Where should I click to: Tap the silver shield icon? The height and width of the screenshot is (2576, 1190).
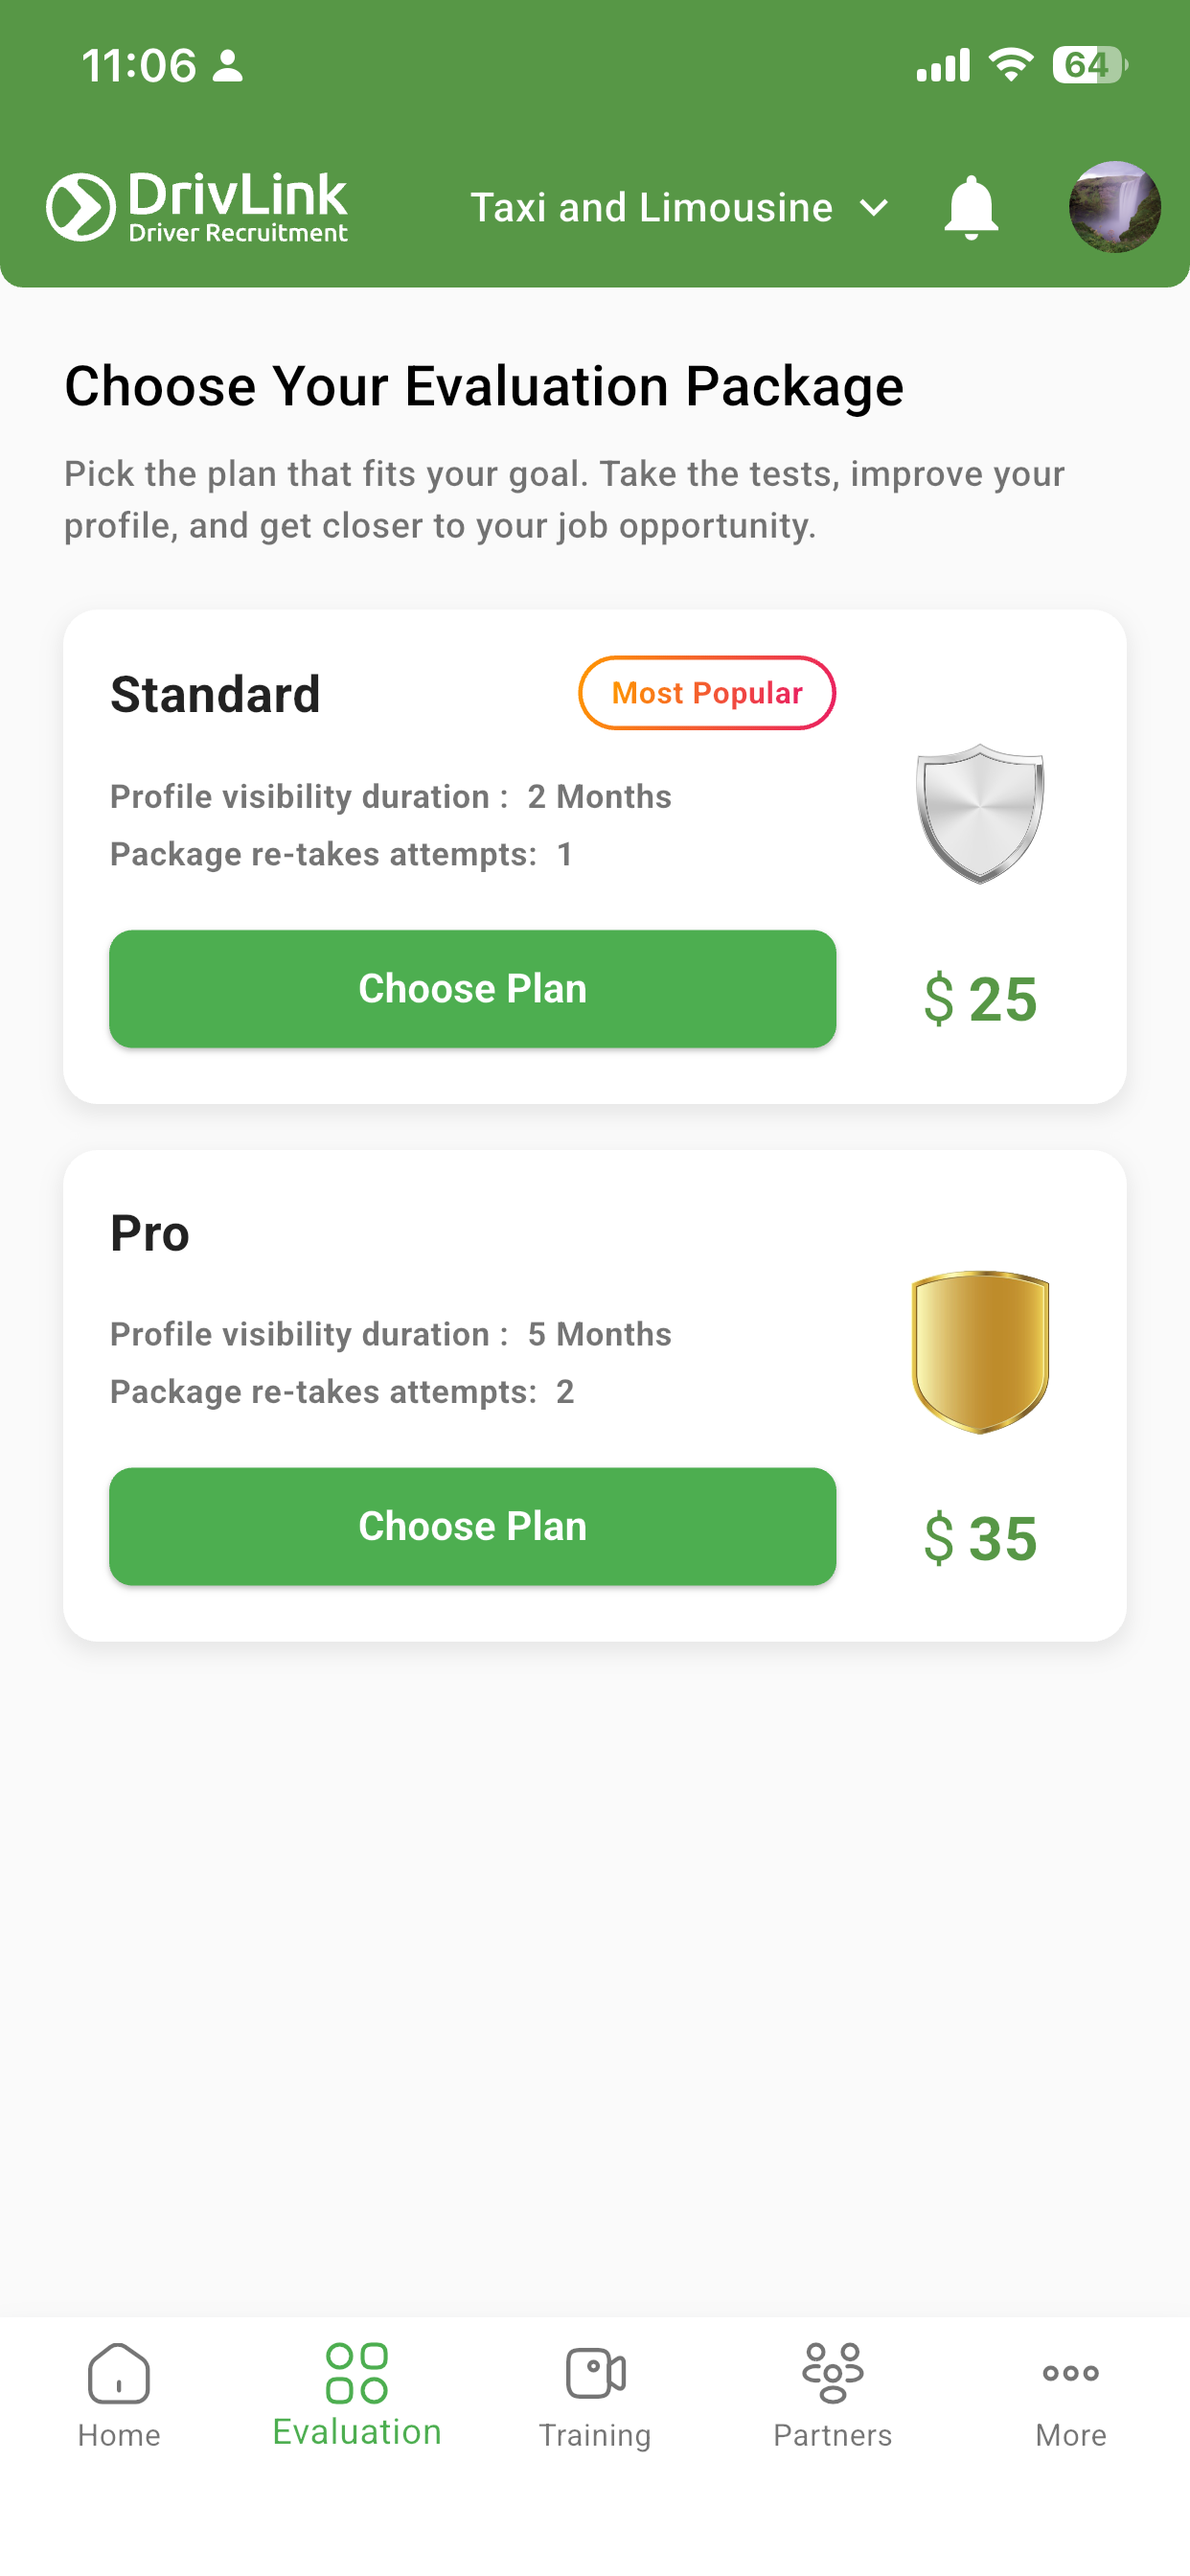pyautogui.click(x=980, y=814)
